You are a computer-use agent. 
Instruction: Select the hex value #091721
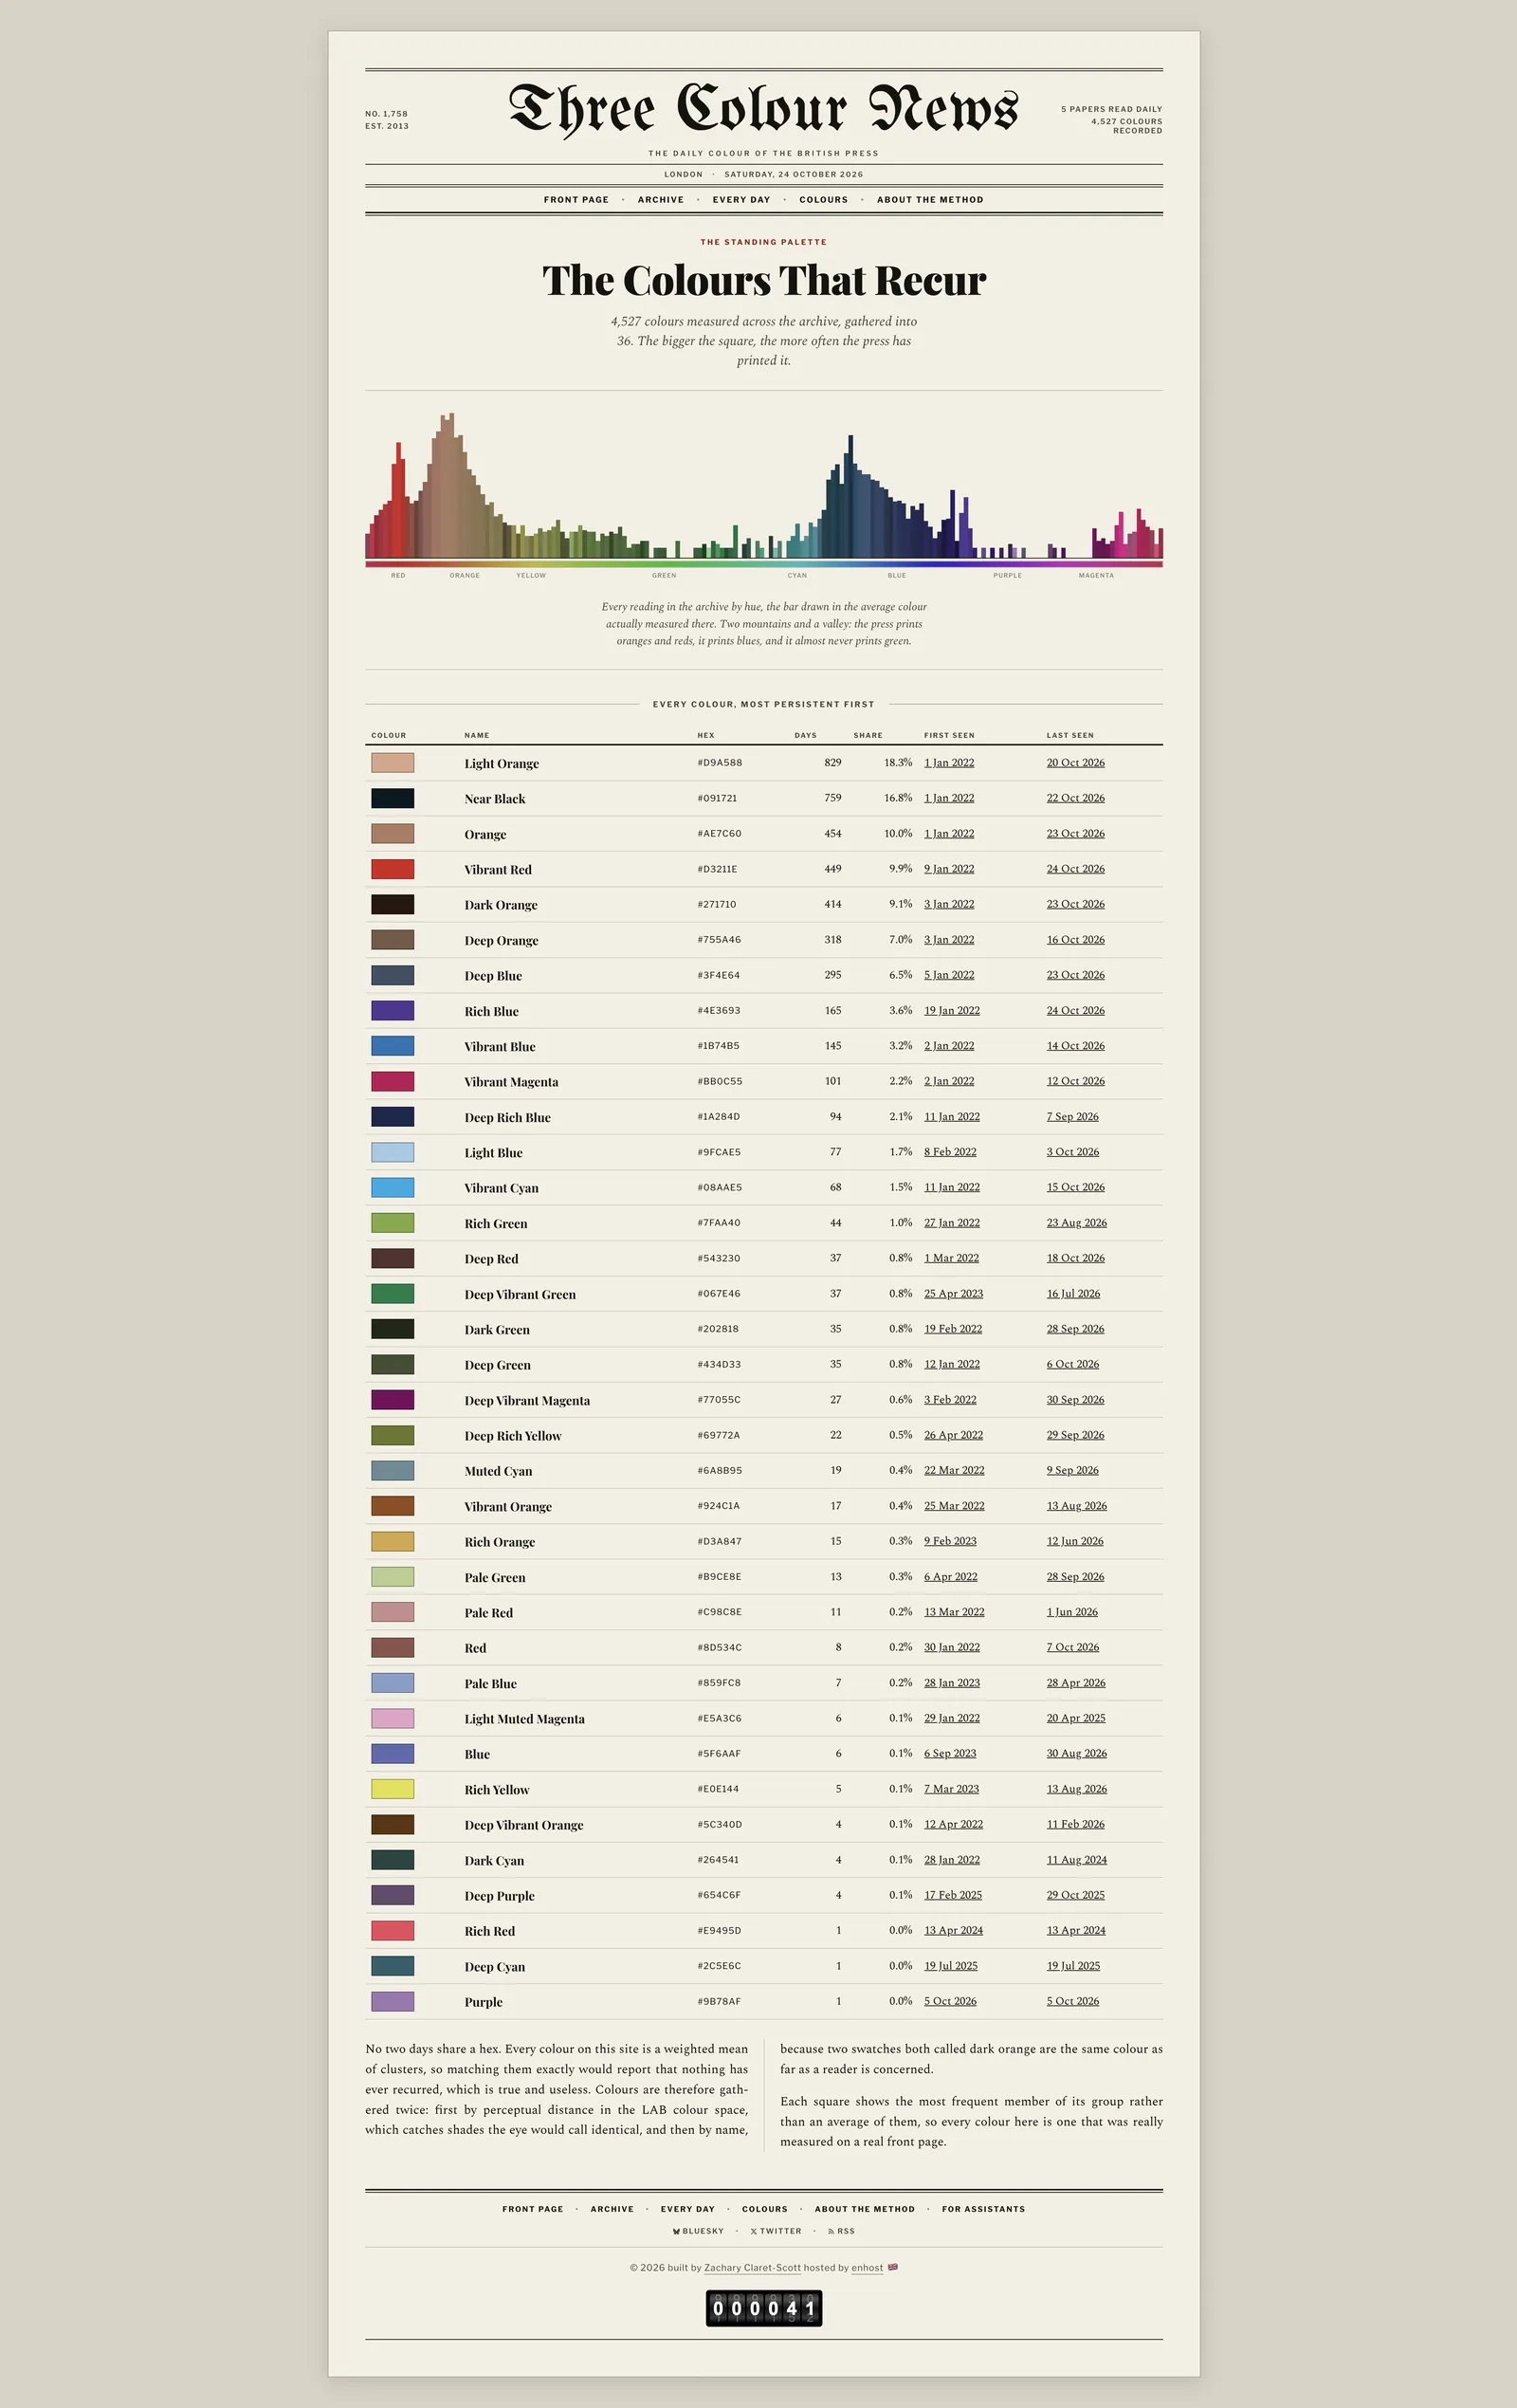tap(717, 798)
